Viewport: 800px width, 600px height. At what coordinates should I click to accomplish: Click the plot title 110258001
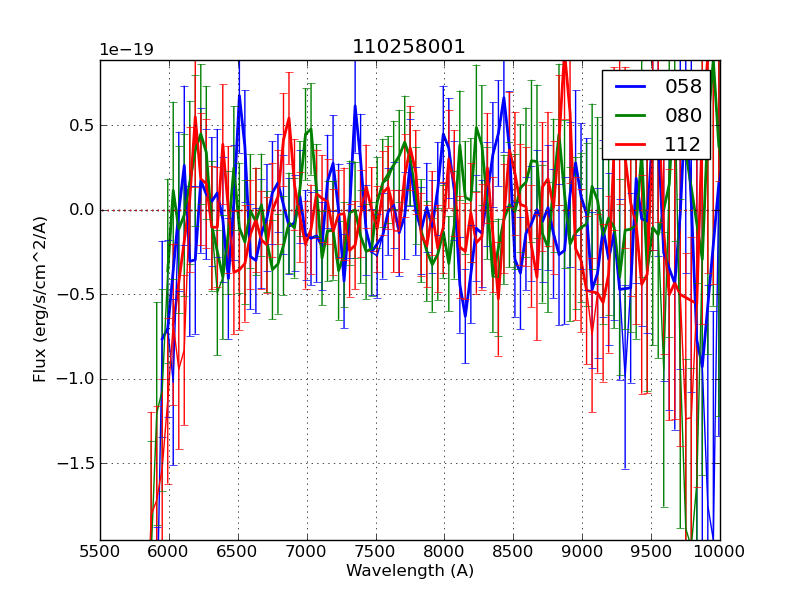click(x=409, y=47)
